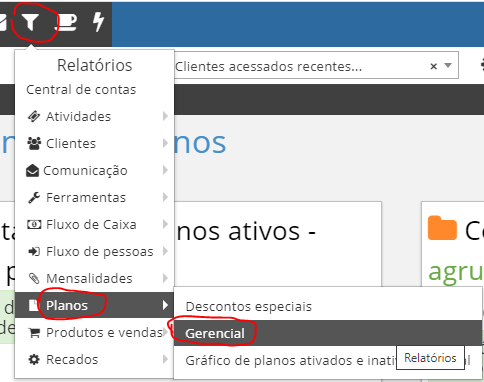Select Mensalidades menu item
This screenshot has height=382, width=484.
(94, 278)
